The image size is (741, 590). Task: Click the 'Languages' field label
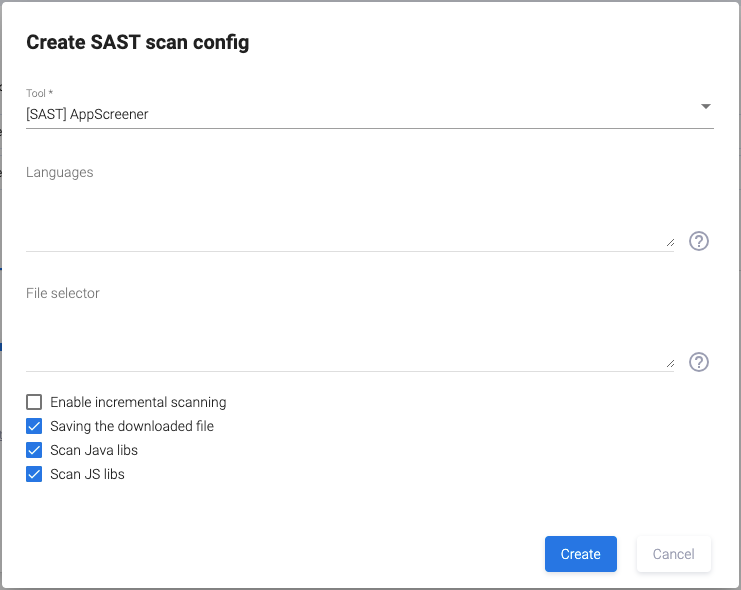click(60, 172)
